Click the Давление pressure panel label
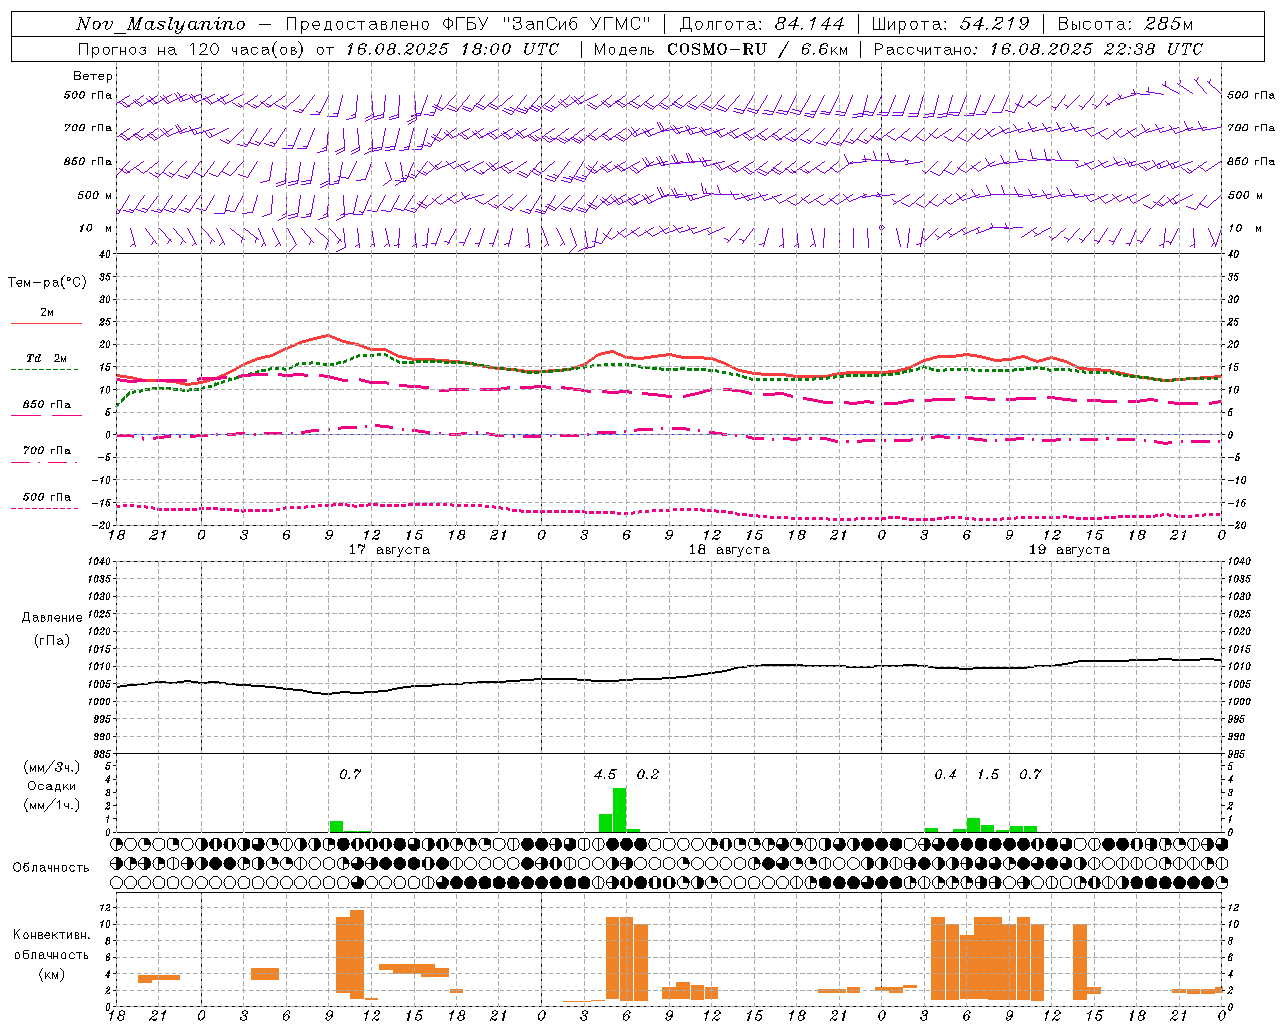1280x1024 pixels. [x=50, y=618]
